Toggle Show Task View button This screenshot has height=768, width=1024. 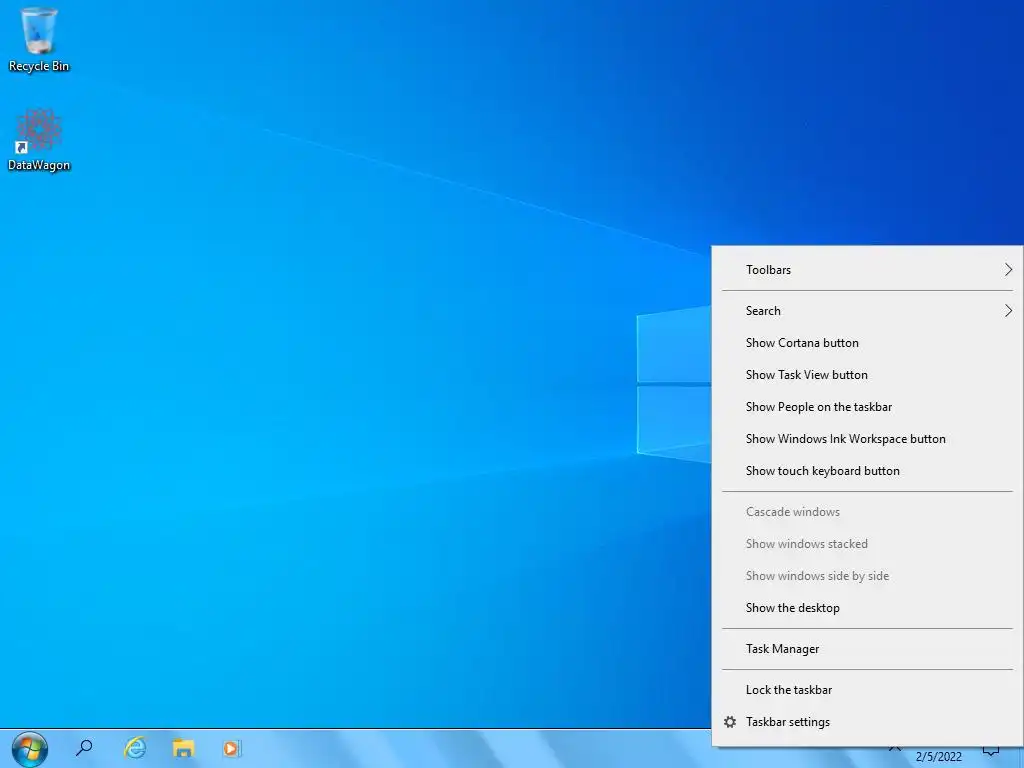click(x=867, y=375)
